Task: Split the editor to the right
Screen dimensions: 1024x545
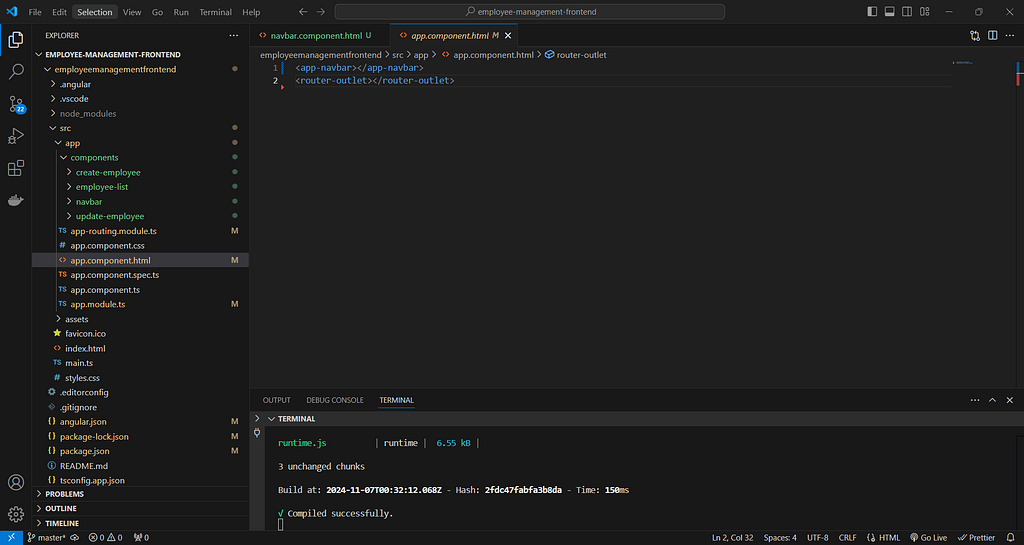Action: tap(993, 36)
